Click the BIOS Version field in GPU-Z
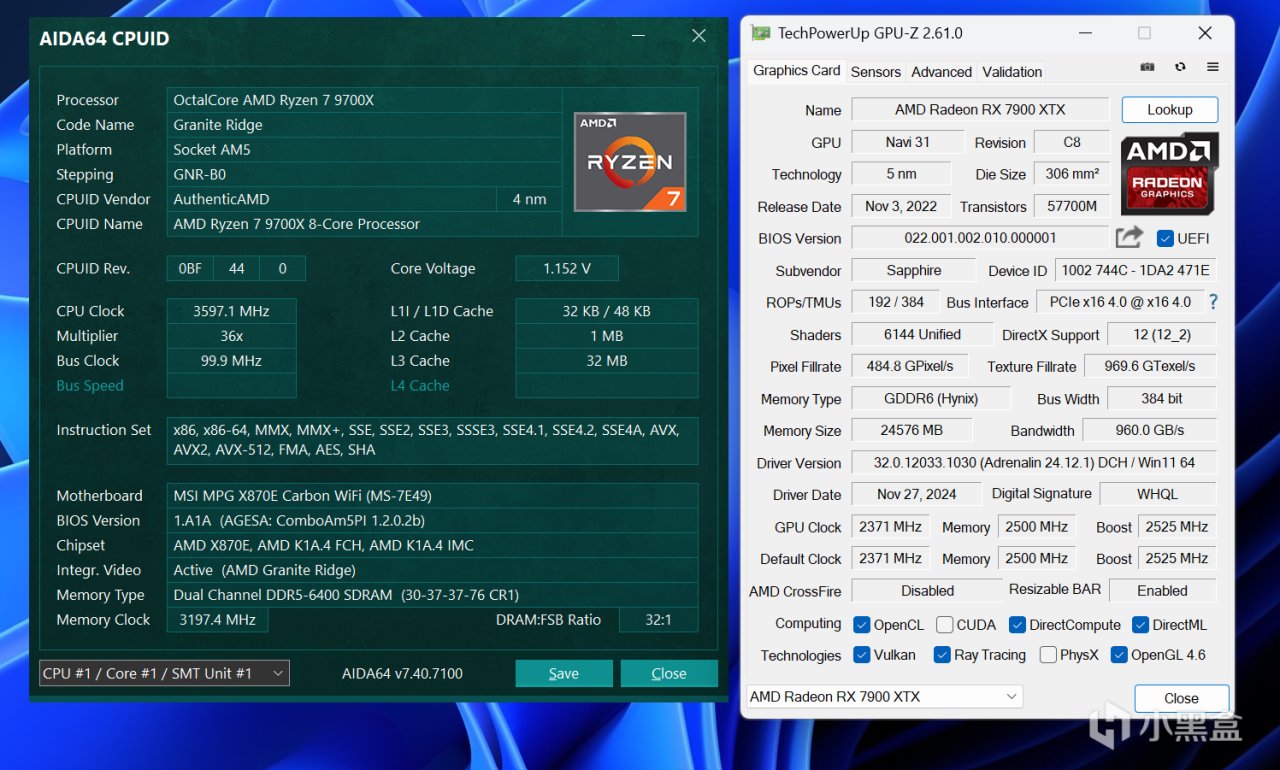The image size is (1280, 770). tap(980, 238)
